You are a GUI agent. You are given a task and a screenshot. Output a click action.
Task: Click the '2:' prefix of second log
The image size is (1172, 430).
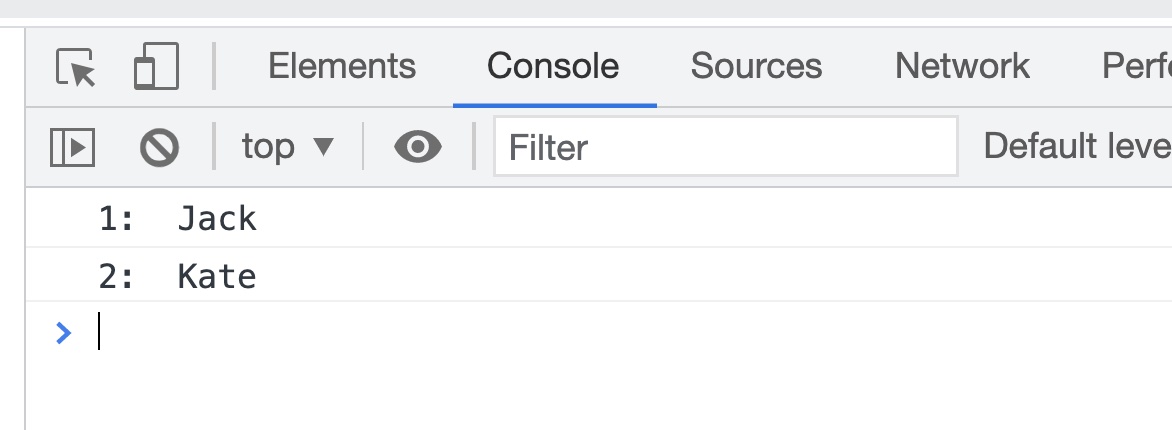pos(116,276)
